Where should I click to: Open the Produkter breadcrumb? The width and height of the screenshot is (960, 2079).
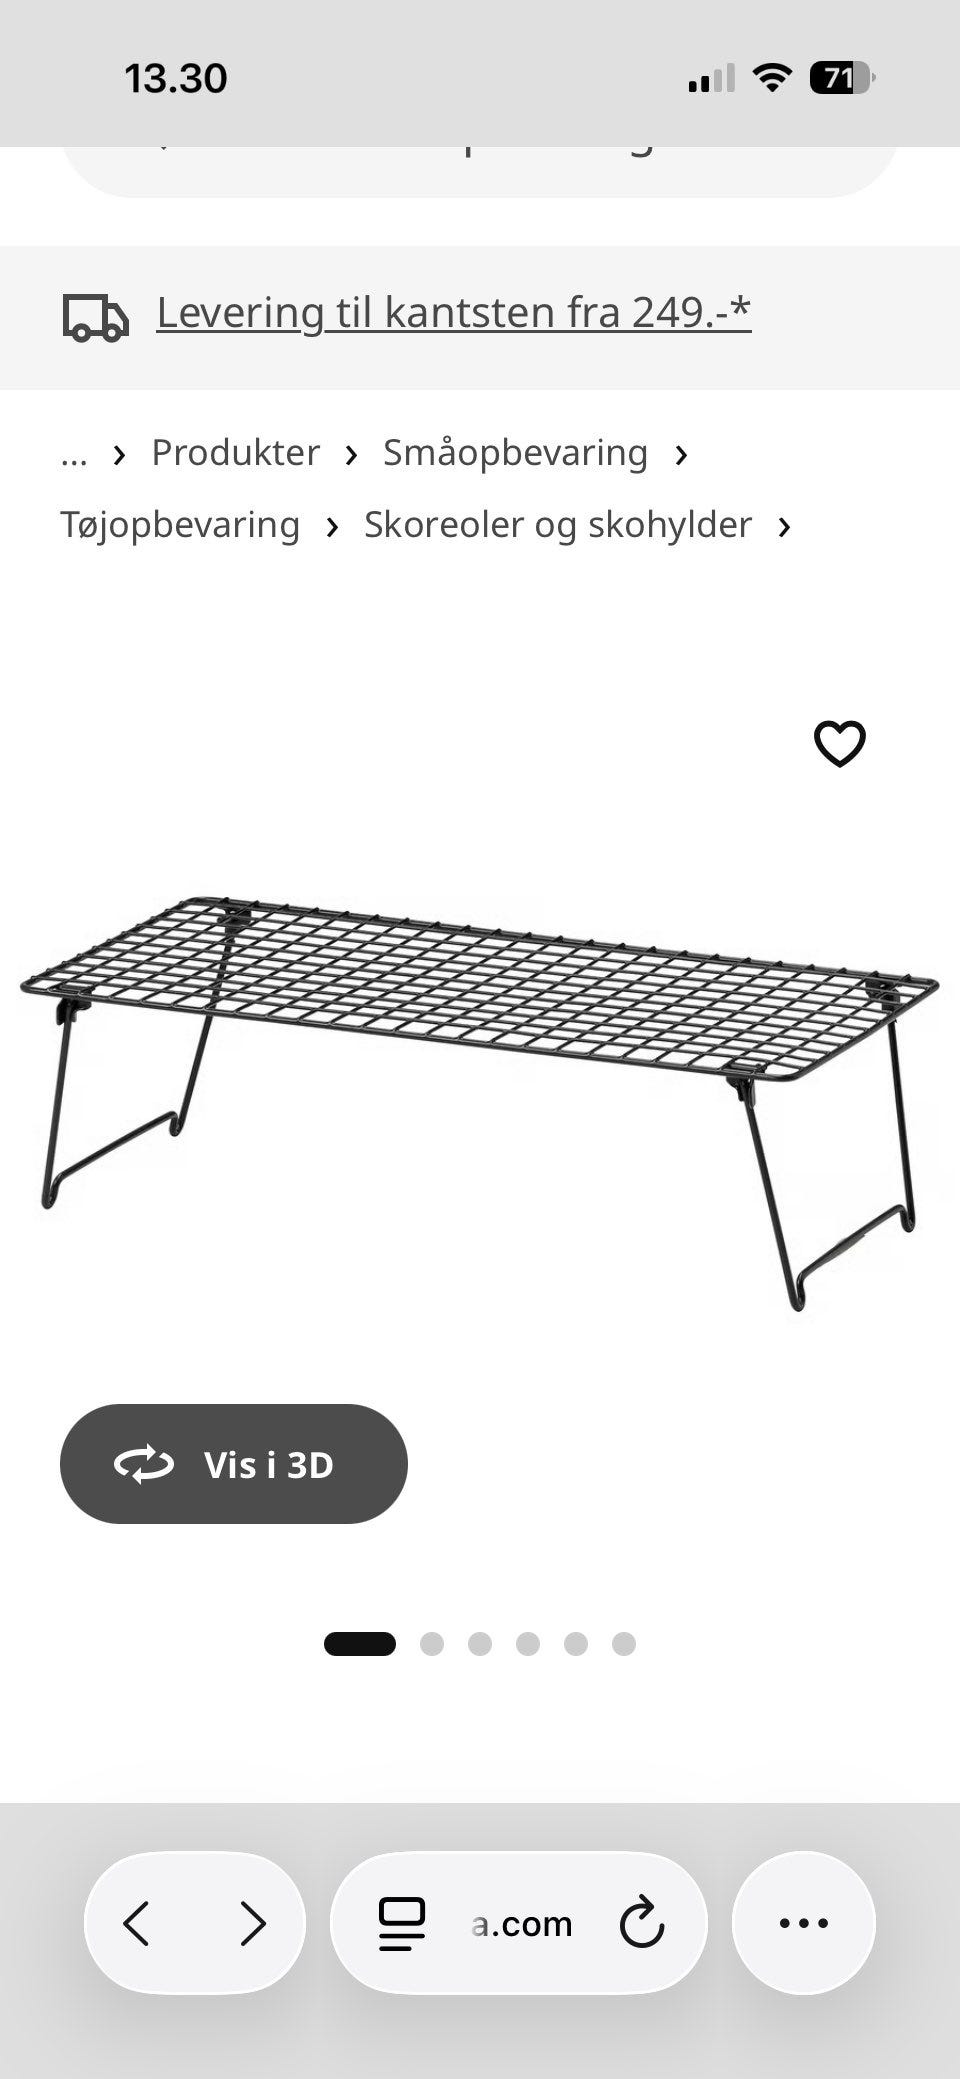[235, 453]
